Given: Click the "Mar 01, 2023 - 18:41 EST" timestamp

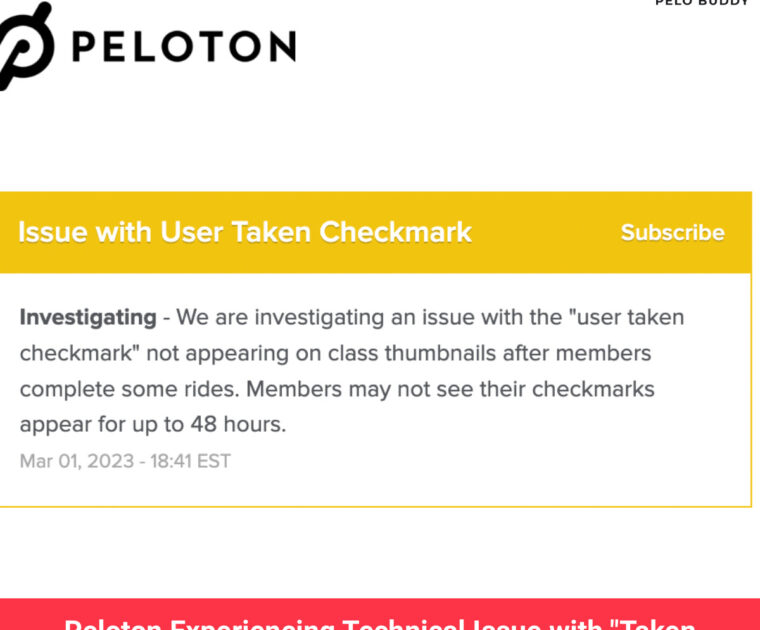Looking at the screenshot, I should point(125,461).
